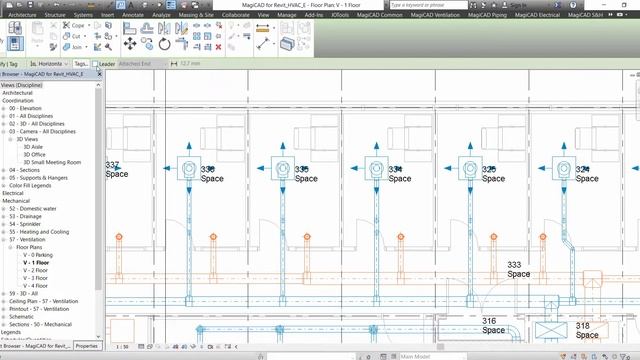Click the Join geometry tool
640x360 pixels.
click(x=72, y=47)
